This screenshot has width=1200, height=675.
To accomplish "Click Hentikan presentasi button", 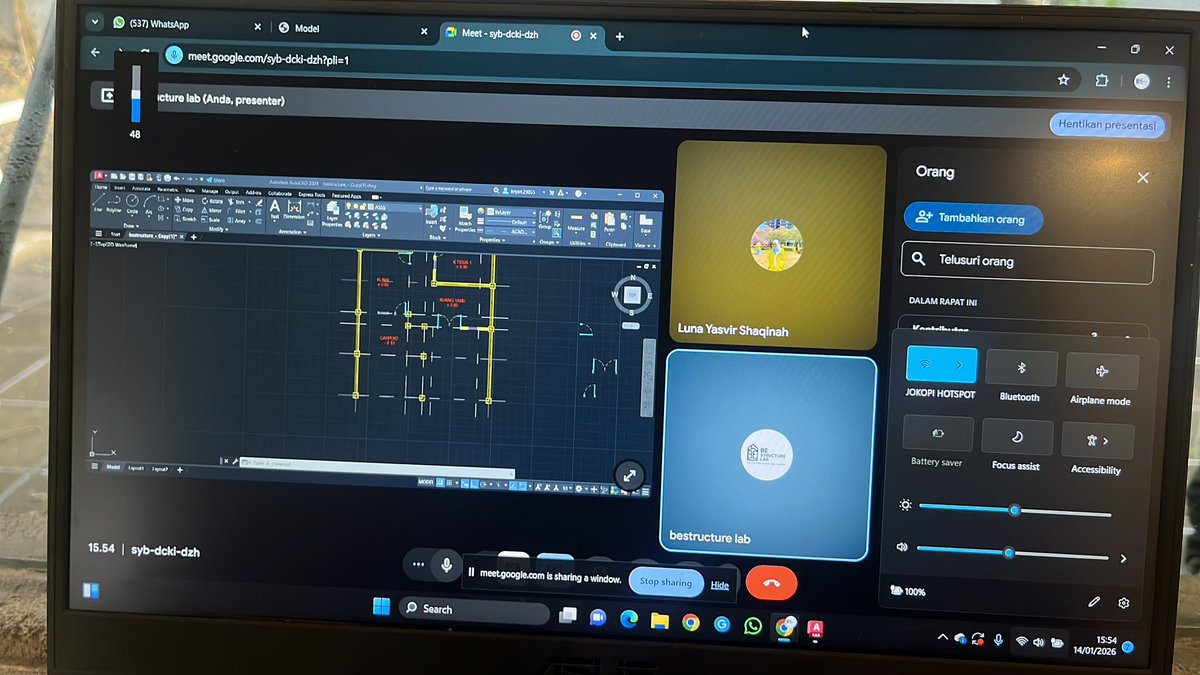I will [x=1107, y=126].
